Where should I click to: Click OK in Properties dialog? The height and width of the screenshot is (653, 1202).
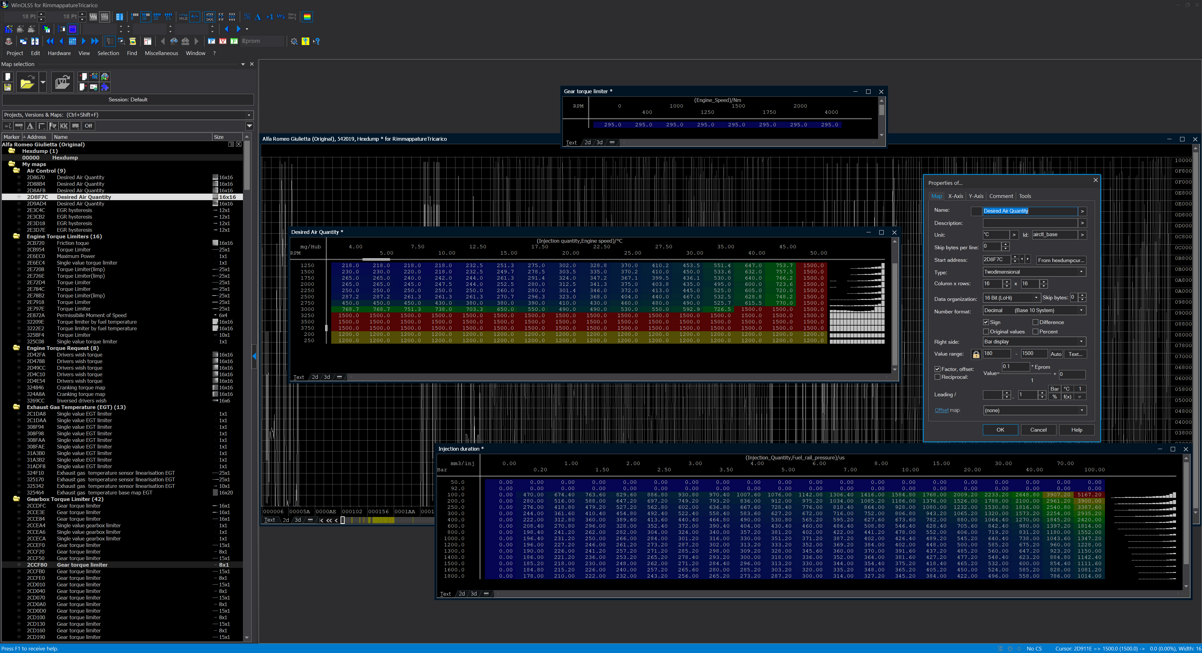tap(1000, 430)
